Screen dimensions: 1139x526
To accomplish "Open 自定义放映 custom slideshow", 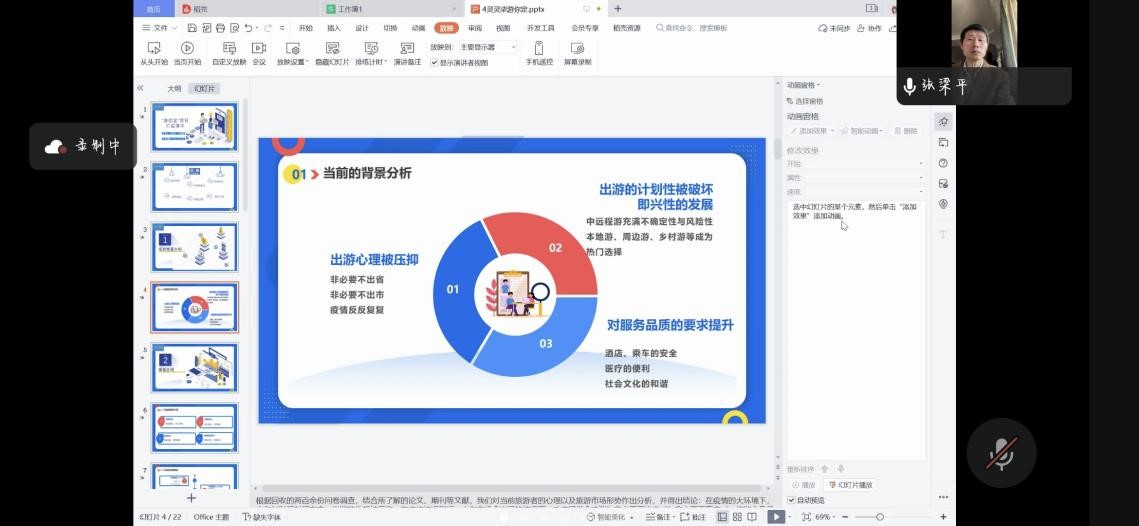I will pyautogui.click(x=229, y=53).
